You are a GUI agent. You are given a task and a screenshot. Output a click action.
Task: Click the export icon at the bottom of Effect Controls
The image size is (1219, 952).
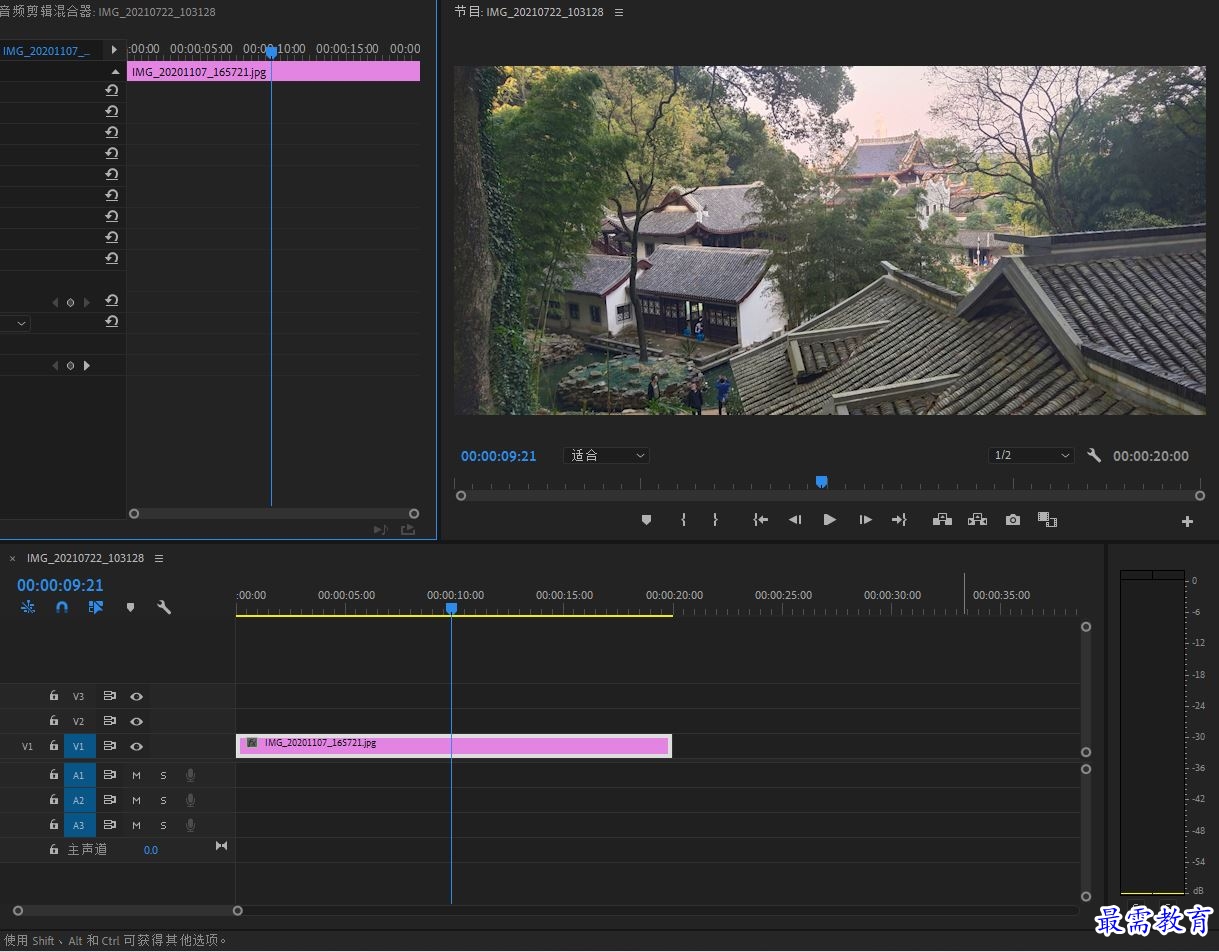[408, 529]
